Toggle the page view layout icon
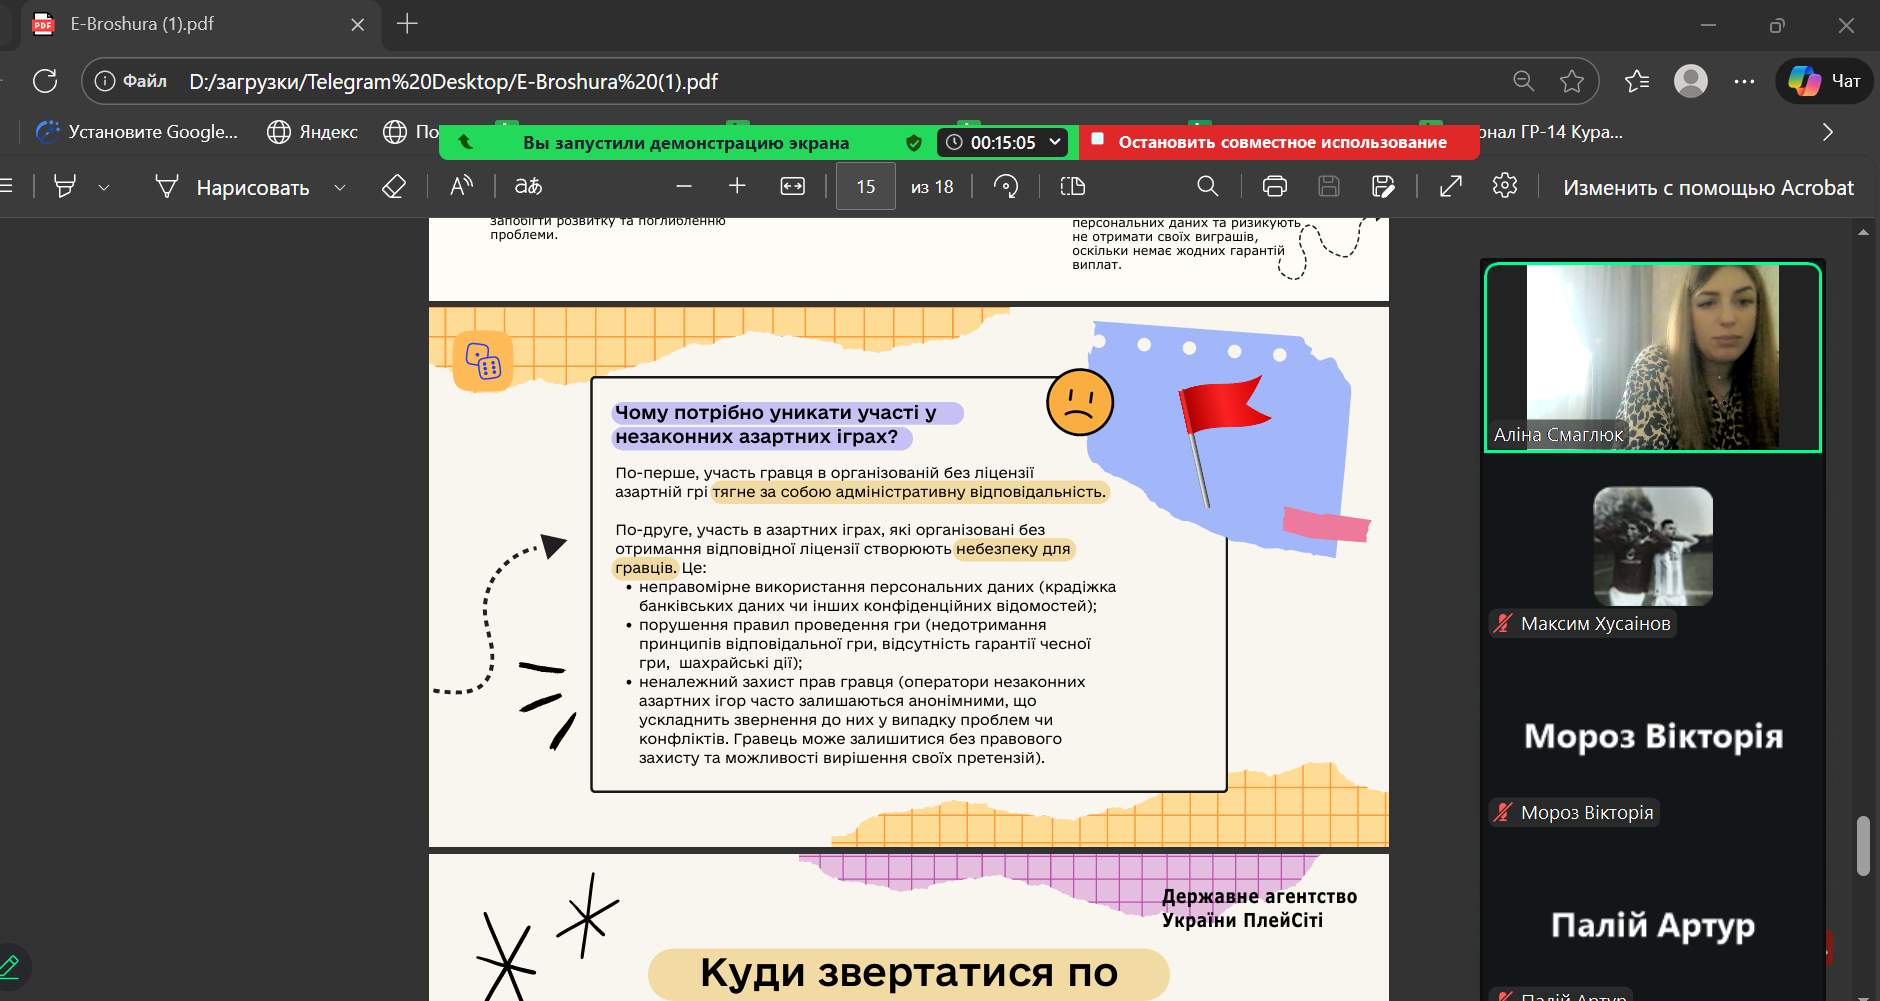 click(x=1072, y=187)
